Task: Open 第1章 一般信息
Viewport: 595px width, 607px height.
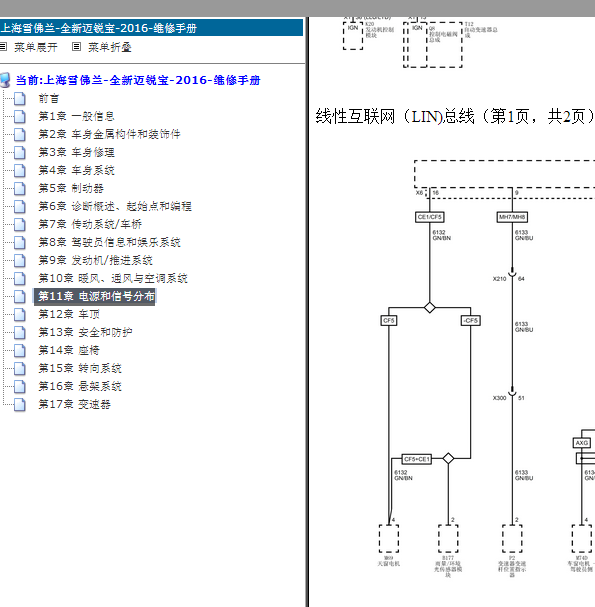Action: pyautogui.click(x=76, y=116)
